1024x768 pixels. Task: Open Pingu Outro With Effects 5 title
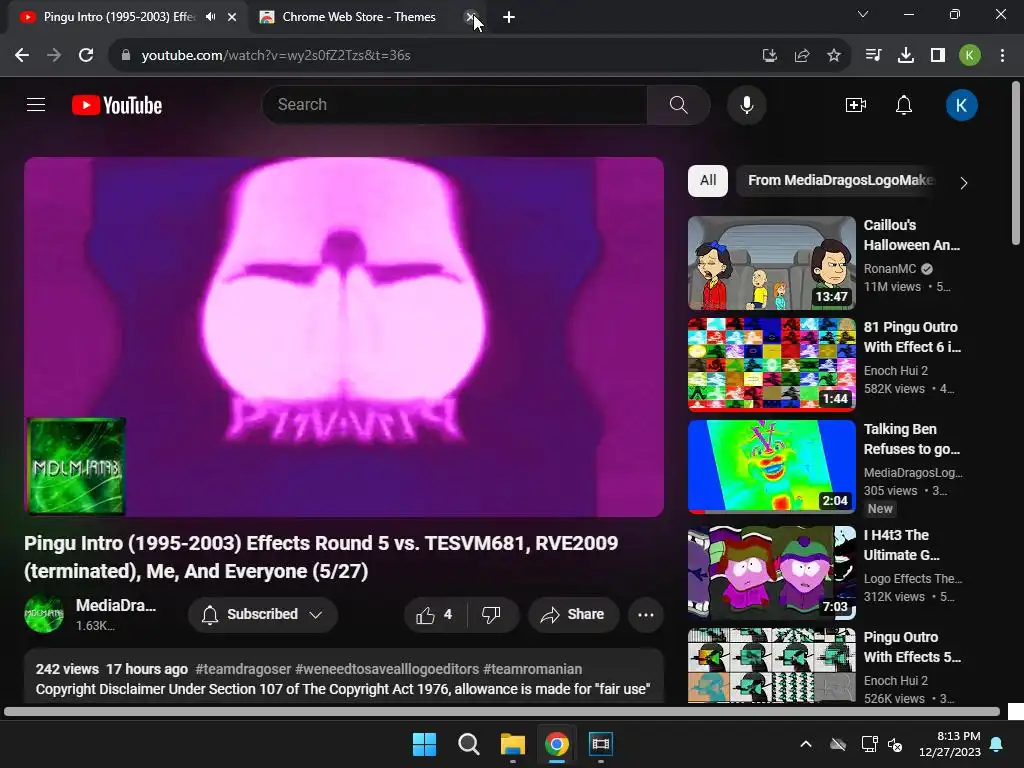pos(912,647)
